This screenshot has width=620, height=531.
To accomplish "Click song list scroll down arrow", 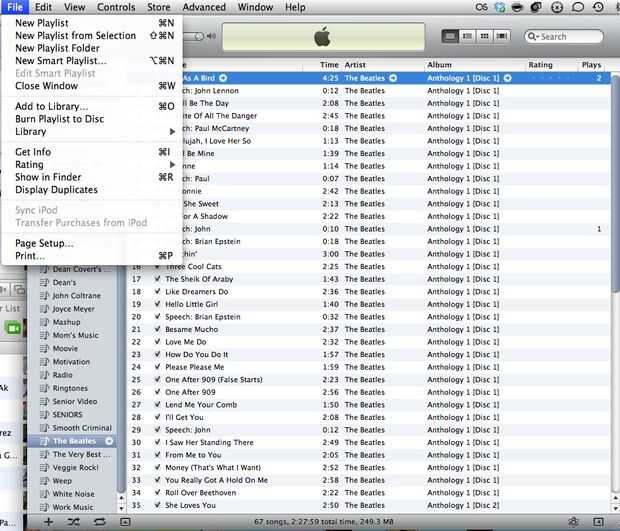I will pyautogui.click(x=615, y=508).
